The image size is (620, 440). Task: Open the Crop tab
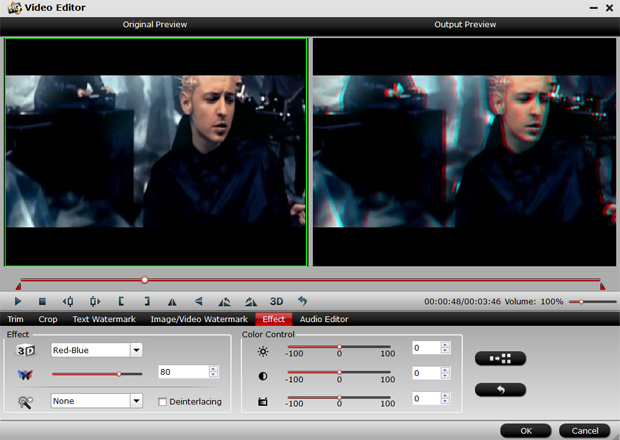point(48,319)
